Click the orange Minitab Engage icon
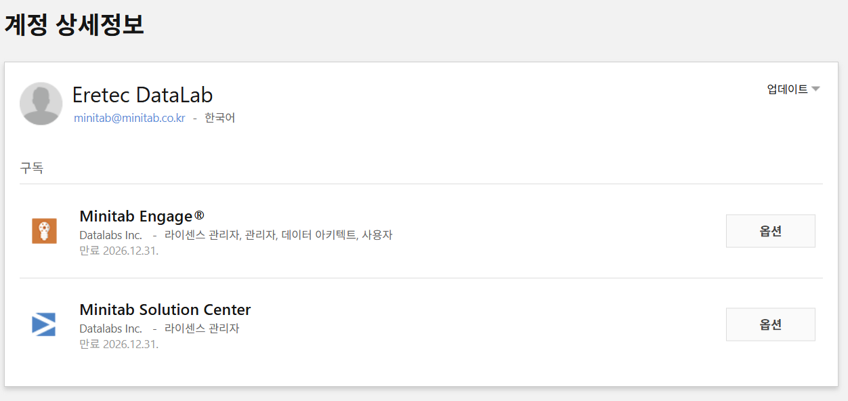This screenshot has width=848, height=401. point(44,231)
